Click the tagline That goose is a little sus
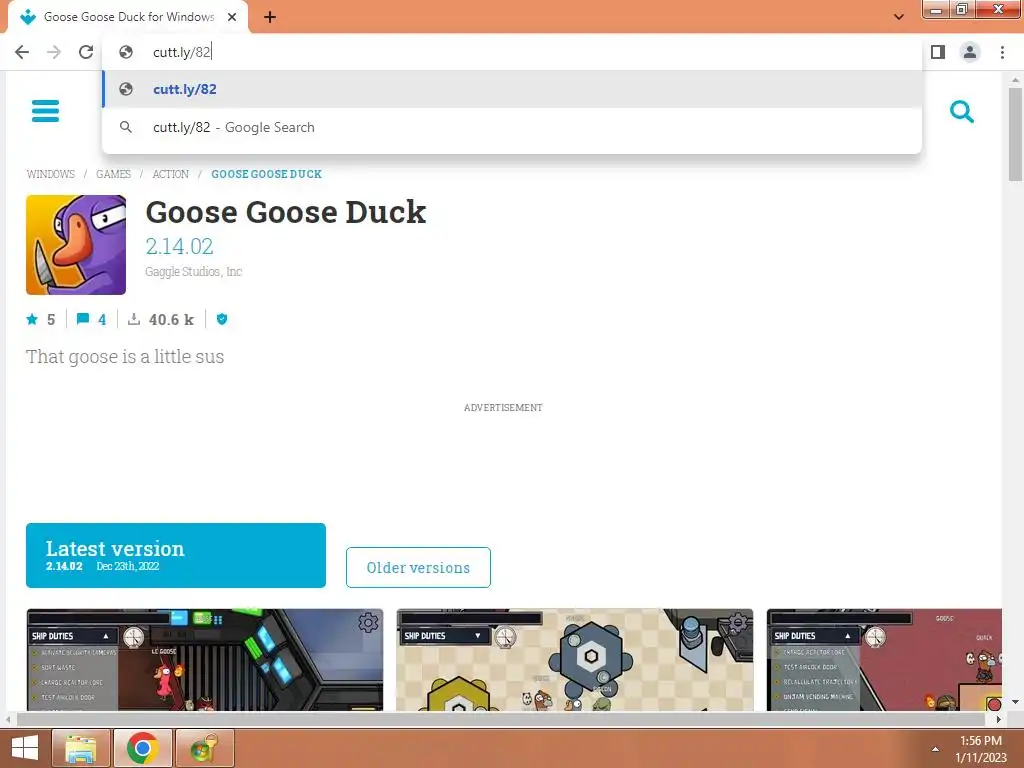 click(x=125, y=357)
